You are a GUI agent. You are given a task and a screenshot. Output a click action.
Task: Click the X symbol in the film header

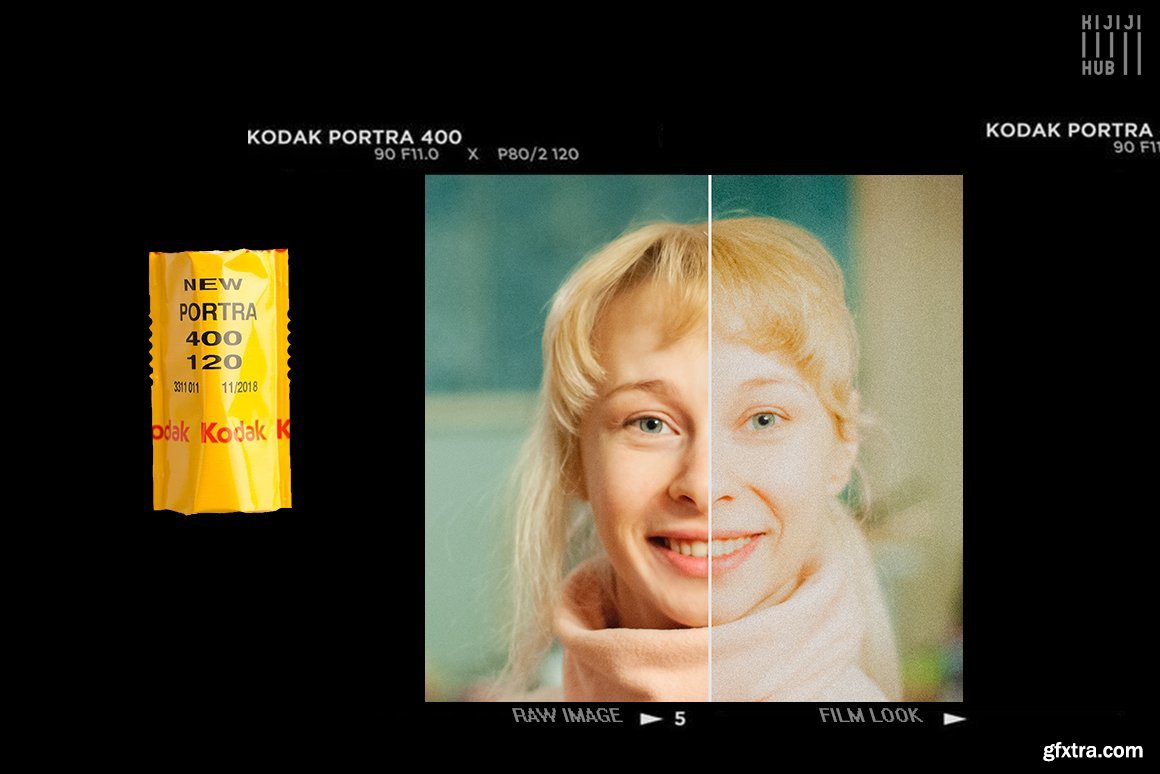[x=473, y=155]
